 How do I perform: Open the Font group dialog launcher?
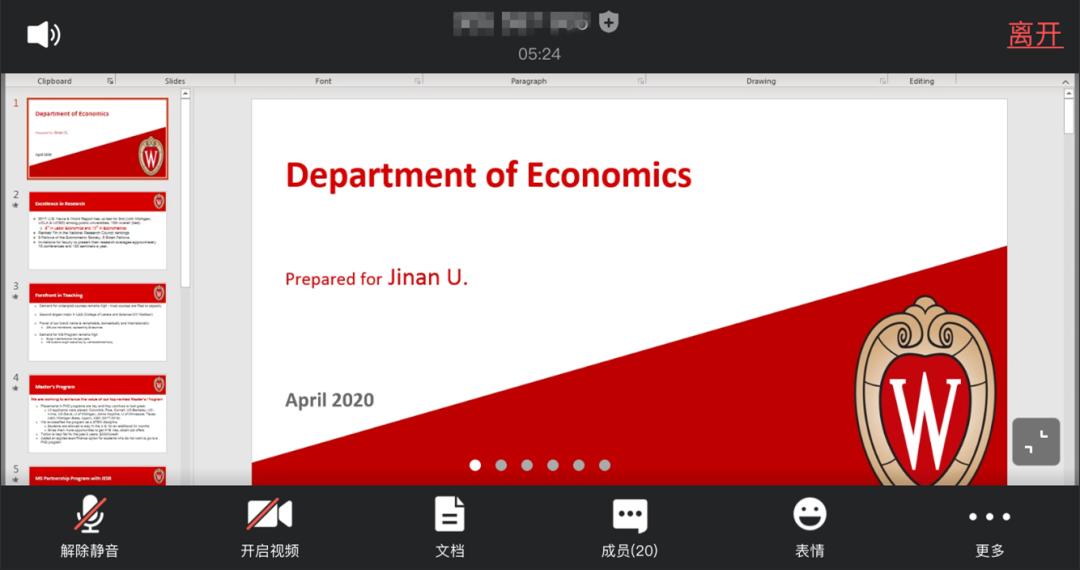tap(417, 81)
